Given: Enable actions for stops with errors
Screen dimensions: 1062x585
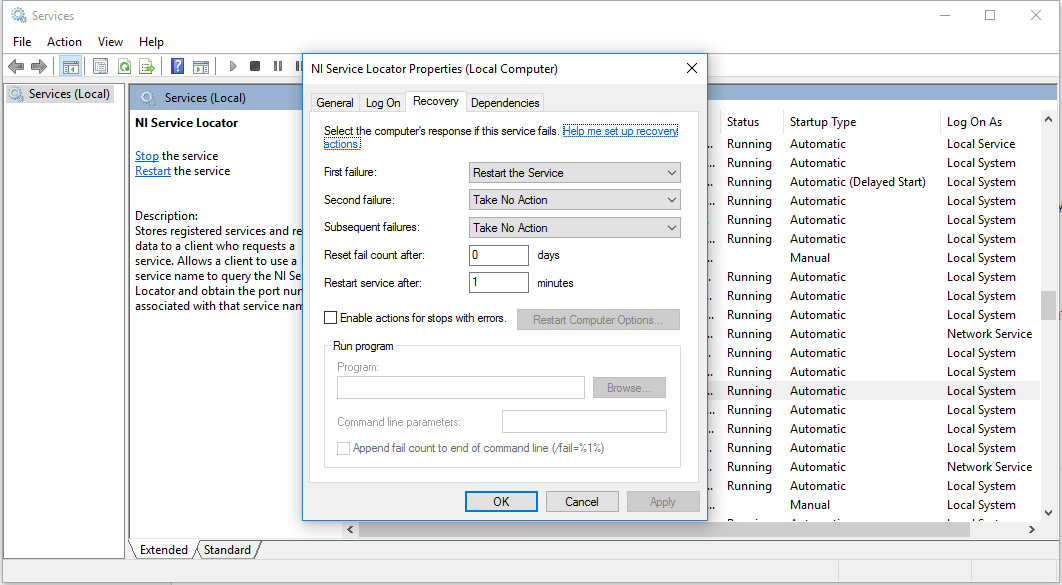Looking at the screenshot, I should coord(331,318).
